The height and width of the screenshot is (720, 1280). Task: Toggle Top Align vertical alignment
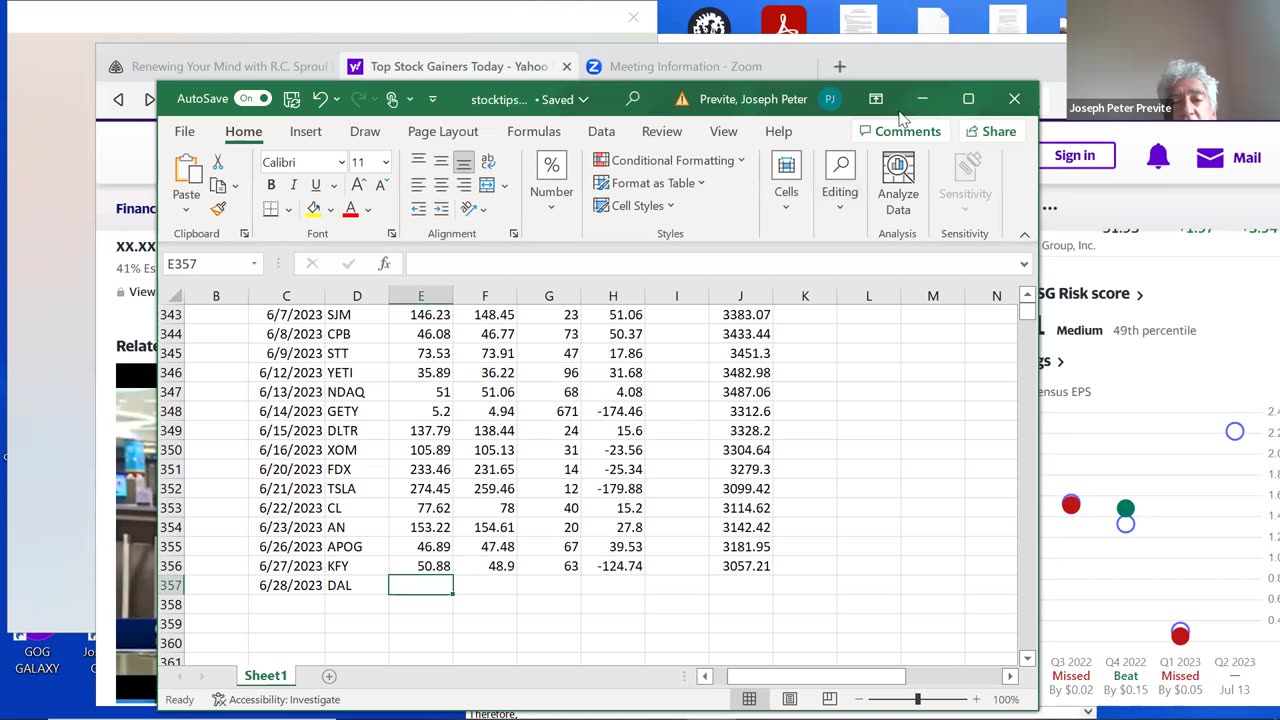418,161
